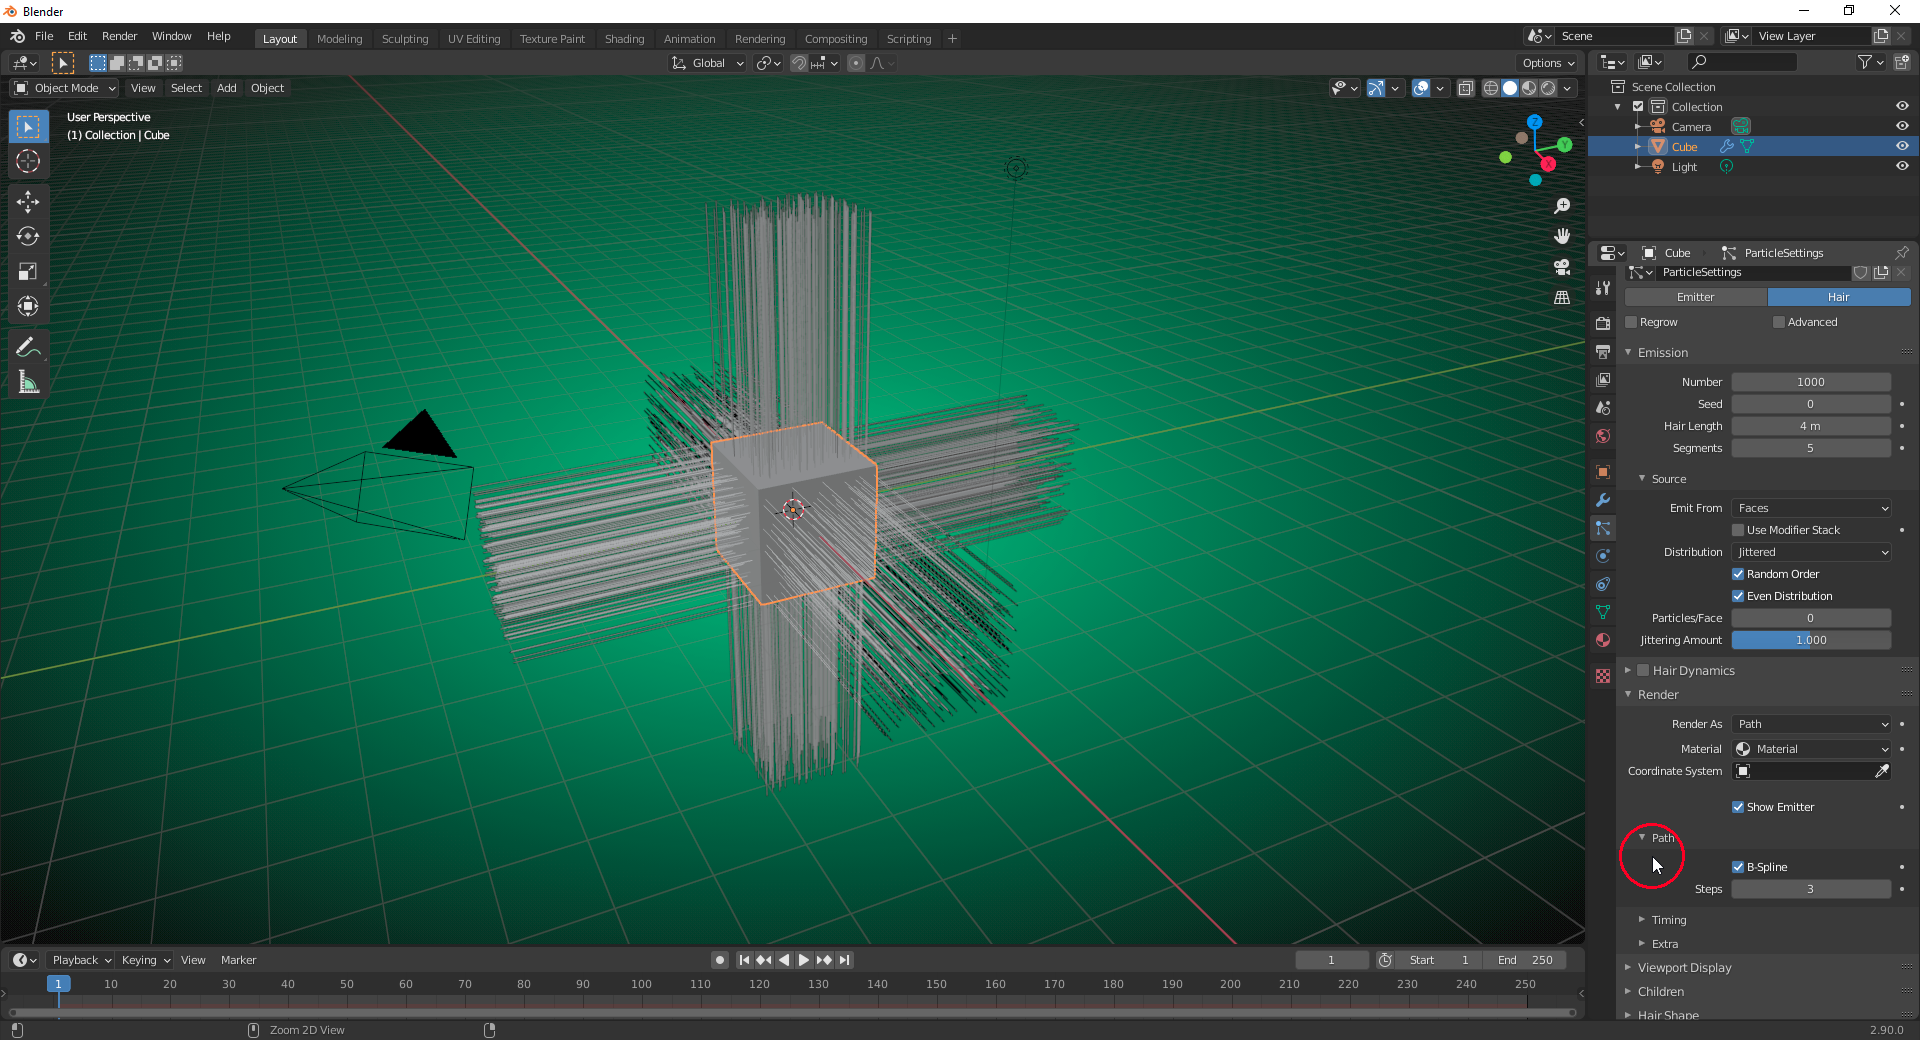Viewport: 1920px width, 1040px height.
Task: Expand the Viewport Display panel
Action: click(x=1684, y=968)
